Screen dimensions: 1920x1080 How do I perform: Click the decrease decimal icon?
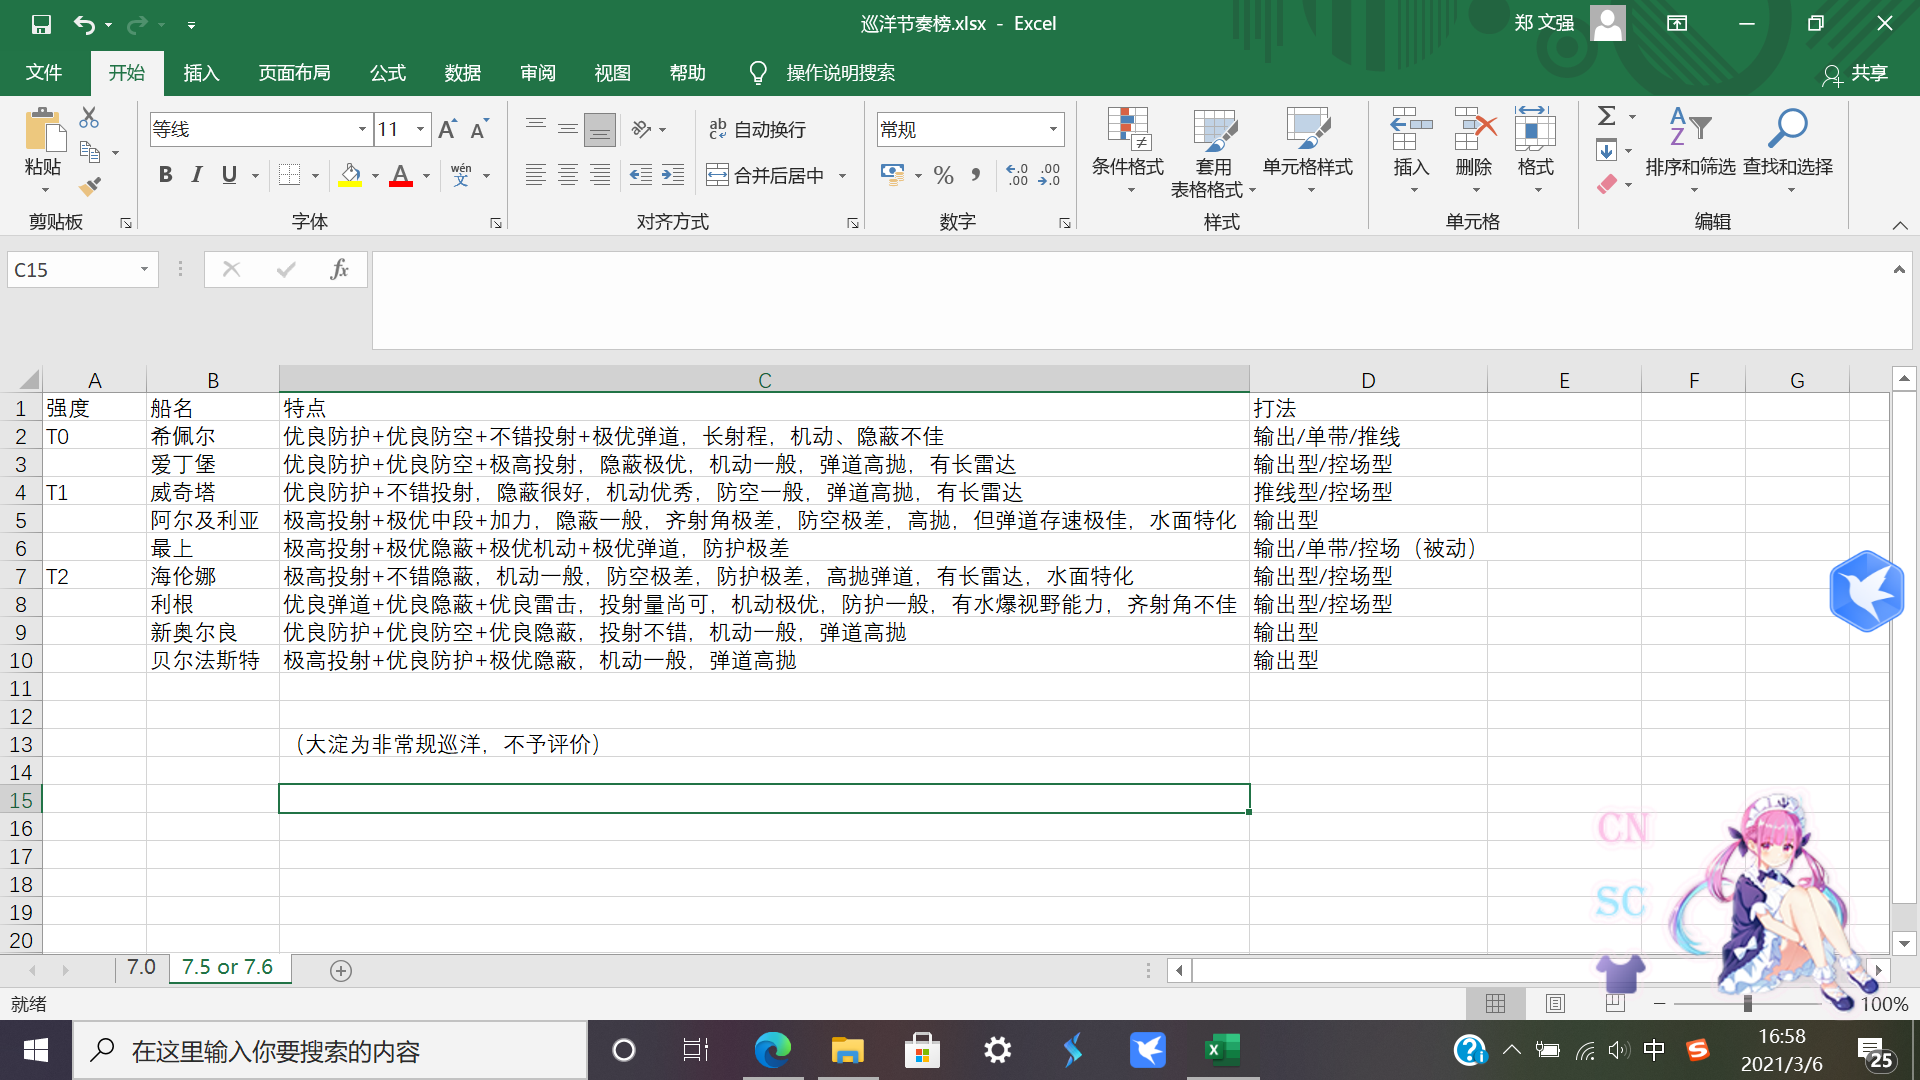click(1050, 175)
